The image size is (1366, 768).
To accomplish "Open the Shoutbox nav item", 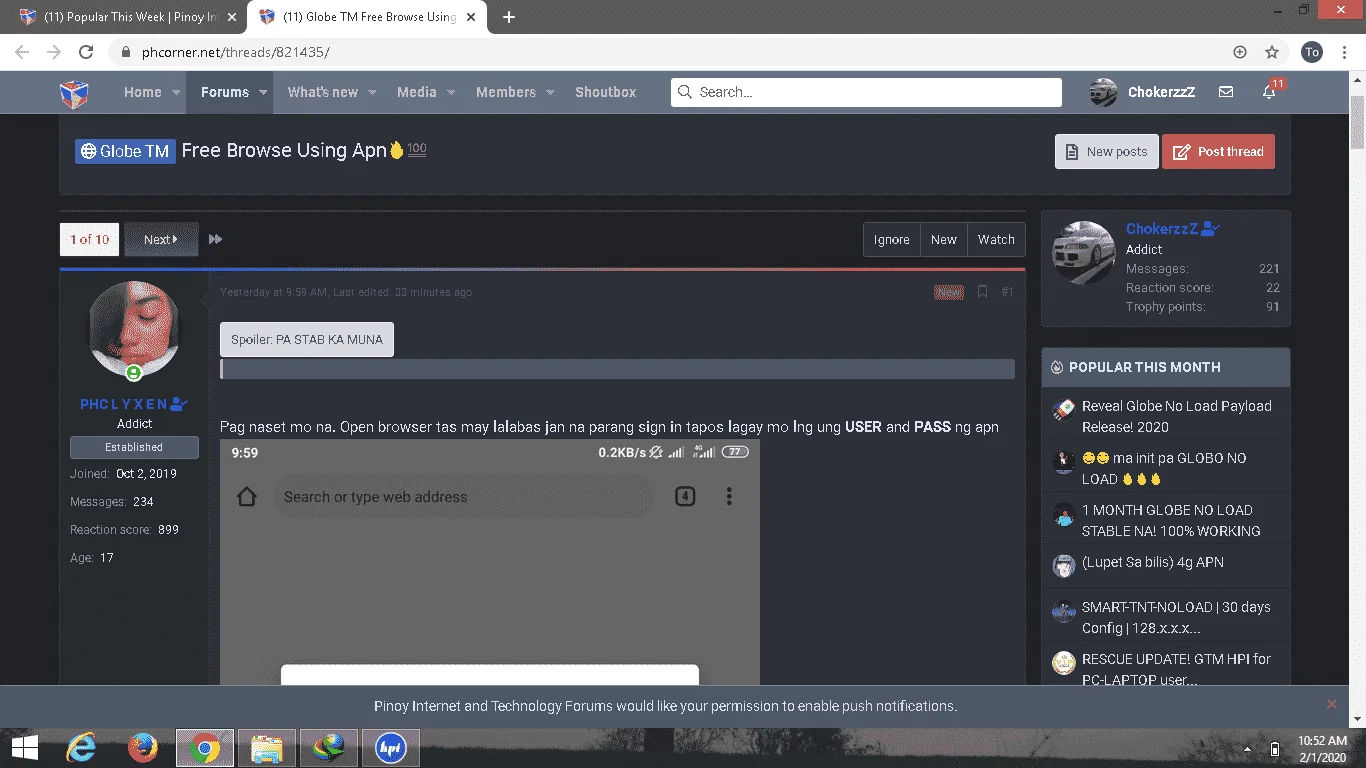I will click(605, 92).
